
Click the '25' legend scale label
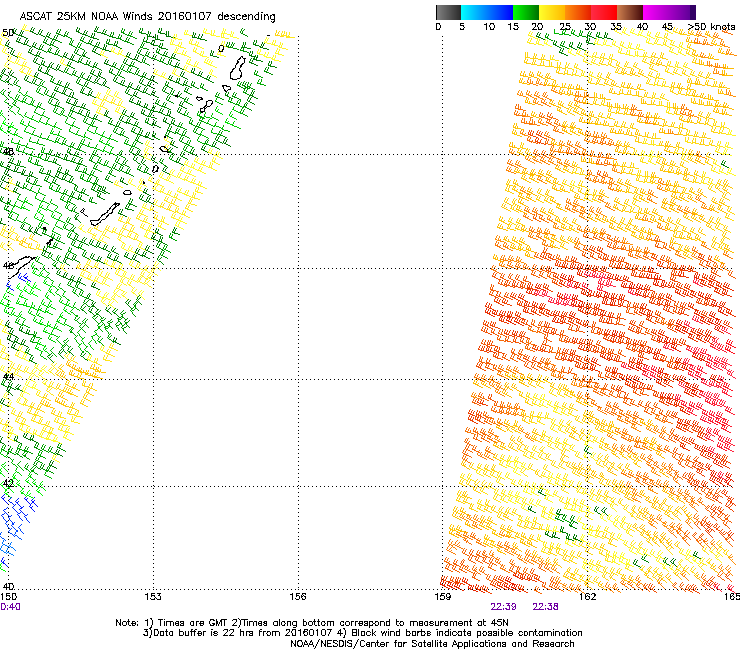click(564, 27)
